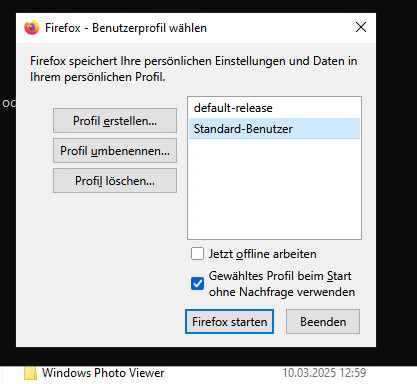
Task: Enable the Jetzt offline arbeiten checkbox
Action: coord(197,254)
